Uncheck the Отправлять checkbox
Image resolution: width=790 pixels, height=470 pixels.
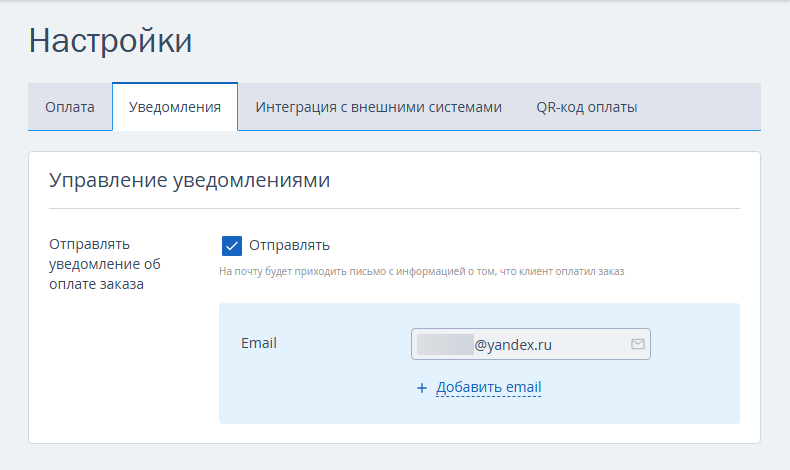click(x=232, y=246)
